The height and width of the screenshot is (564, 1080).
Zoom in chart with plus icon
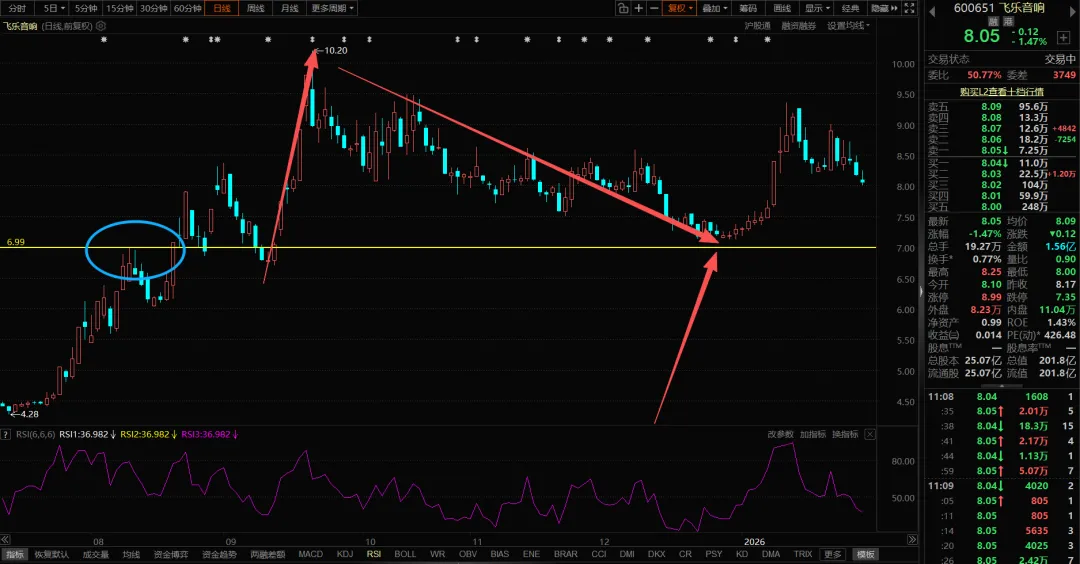638,8
